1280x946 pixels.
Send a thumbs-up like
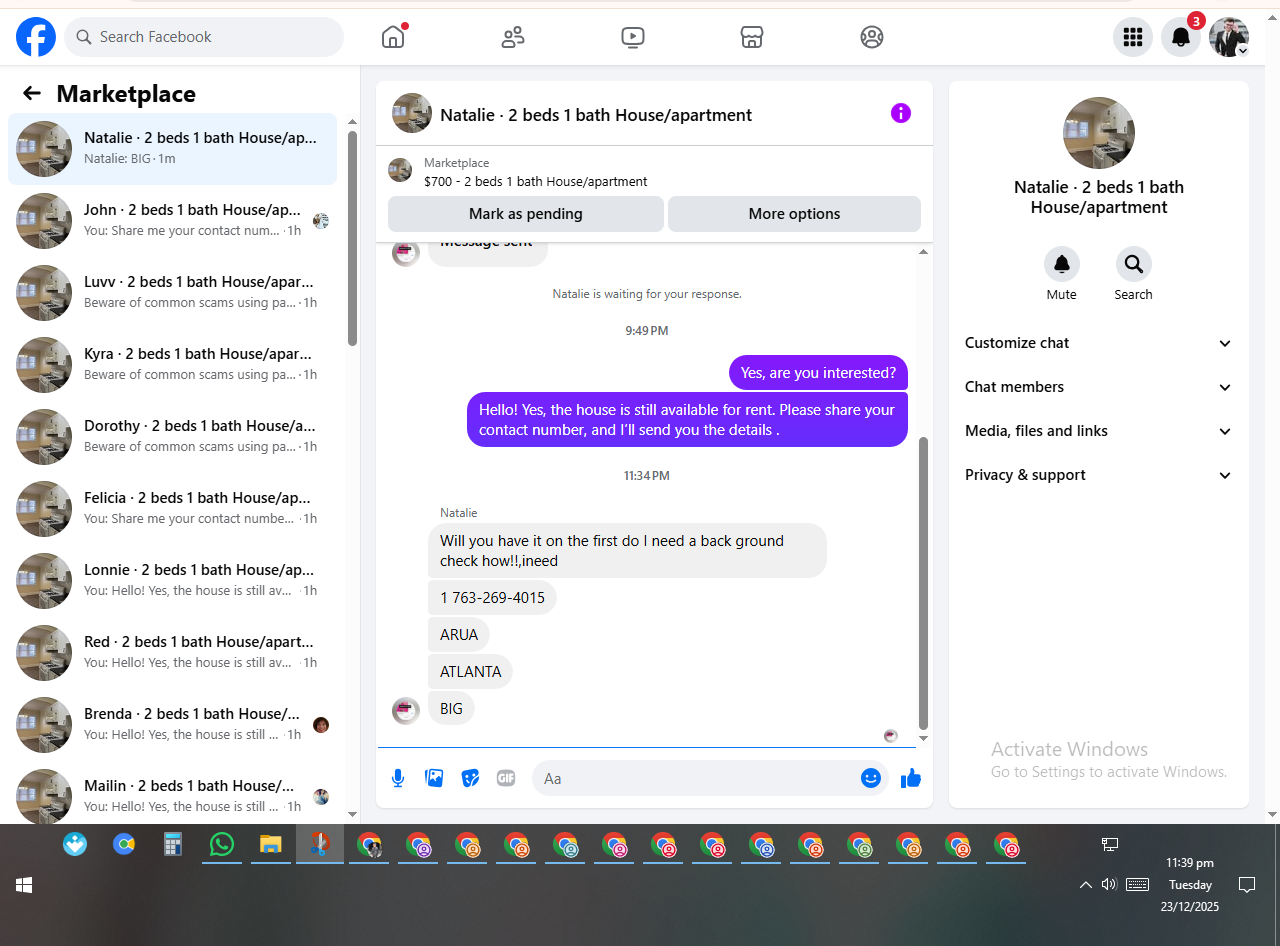point(911,778)
